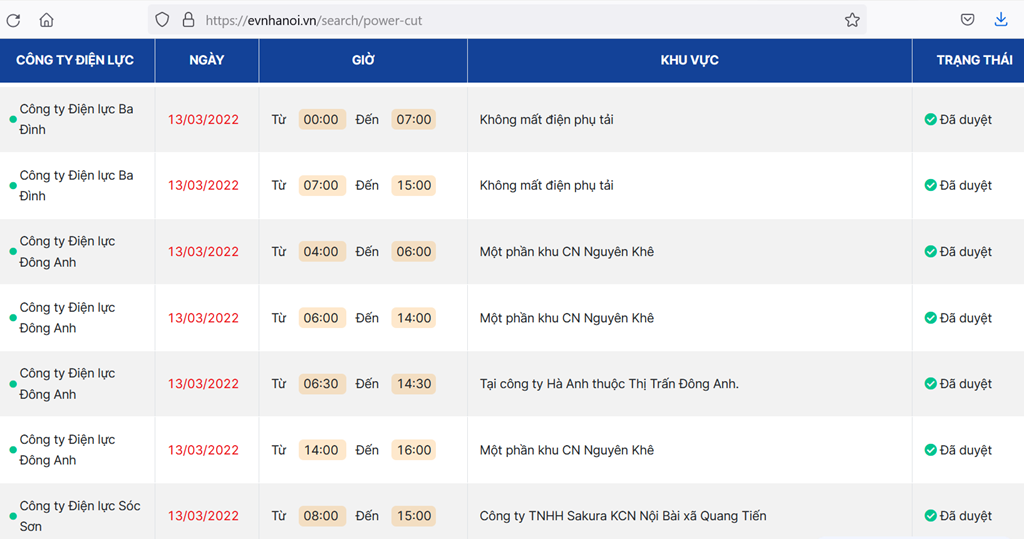Viewport: 1024px width, 539px height.
Task: Select end time 14:30 badge
Action: [x=414, y=384]
